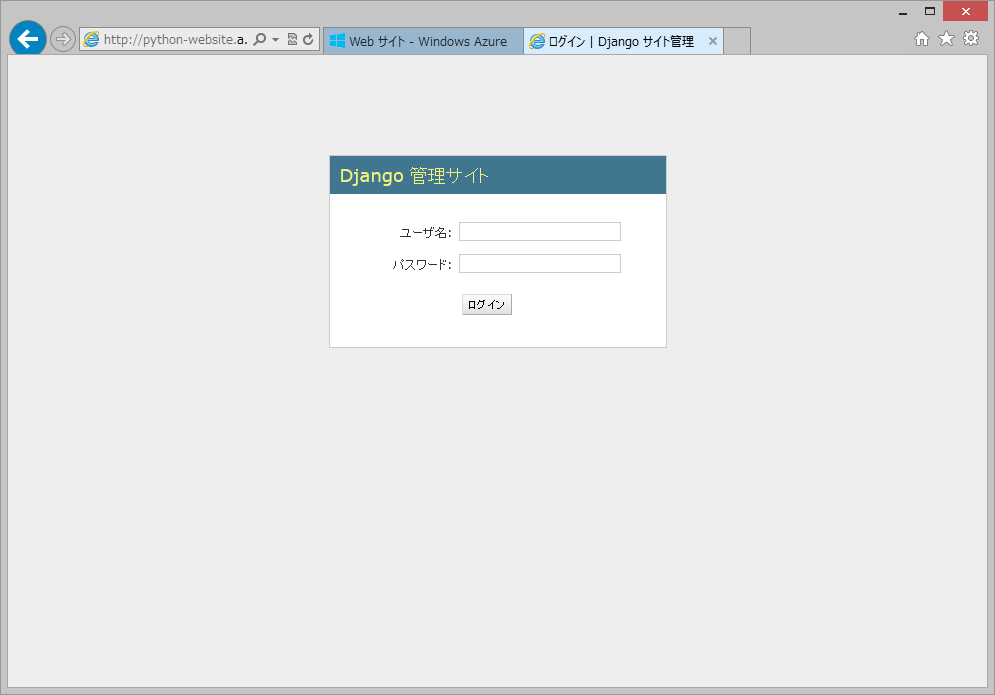Minimize the Internet Explorer window
Screen dimensions: 995x695
(903, 12)
